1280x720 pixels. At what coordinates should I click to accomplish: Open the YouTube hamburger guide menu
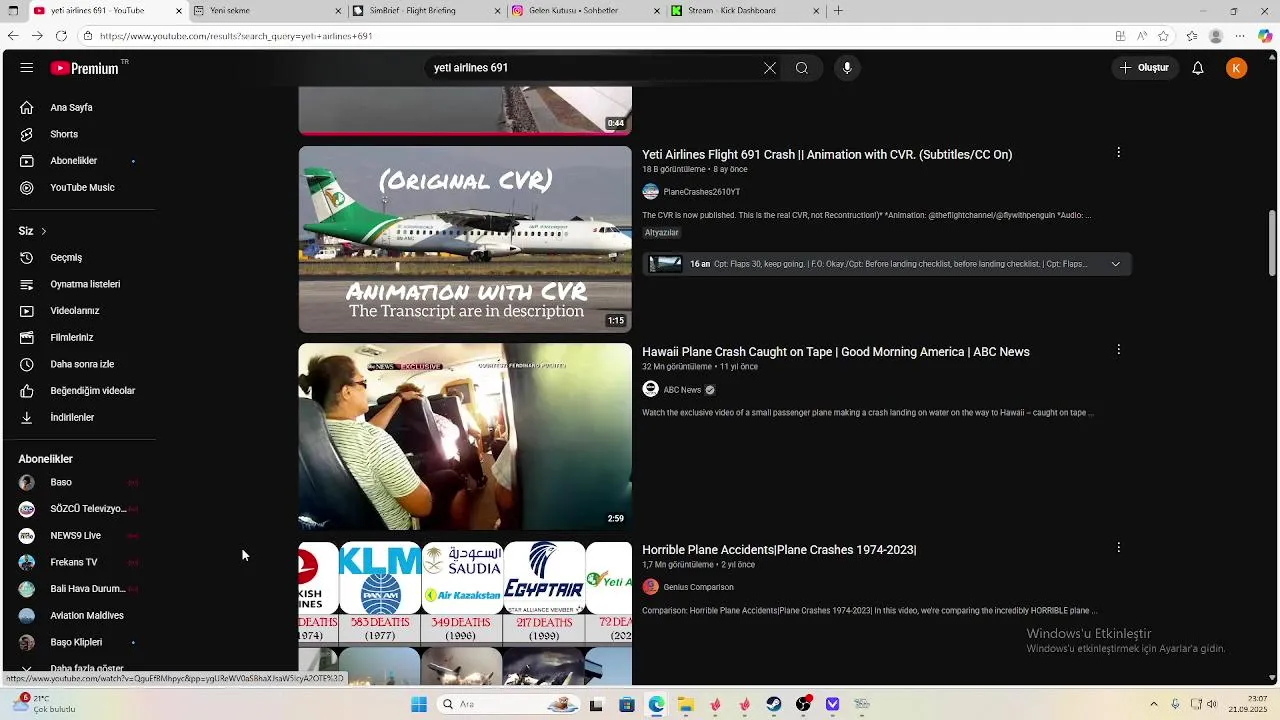coord(27,68)
